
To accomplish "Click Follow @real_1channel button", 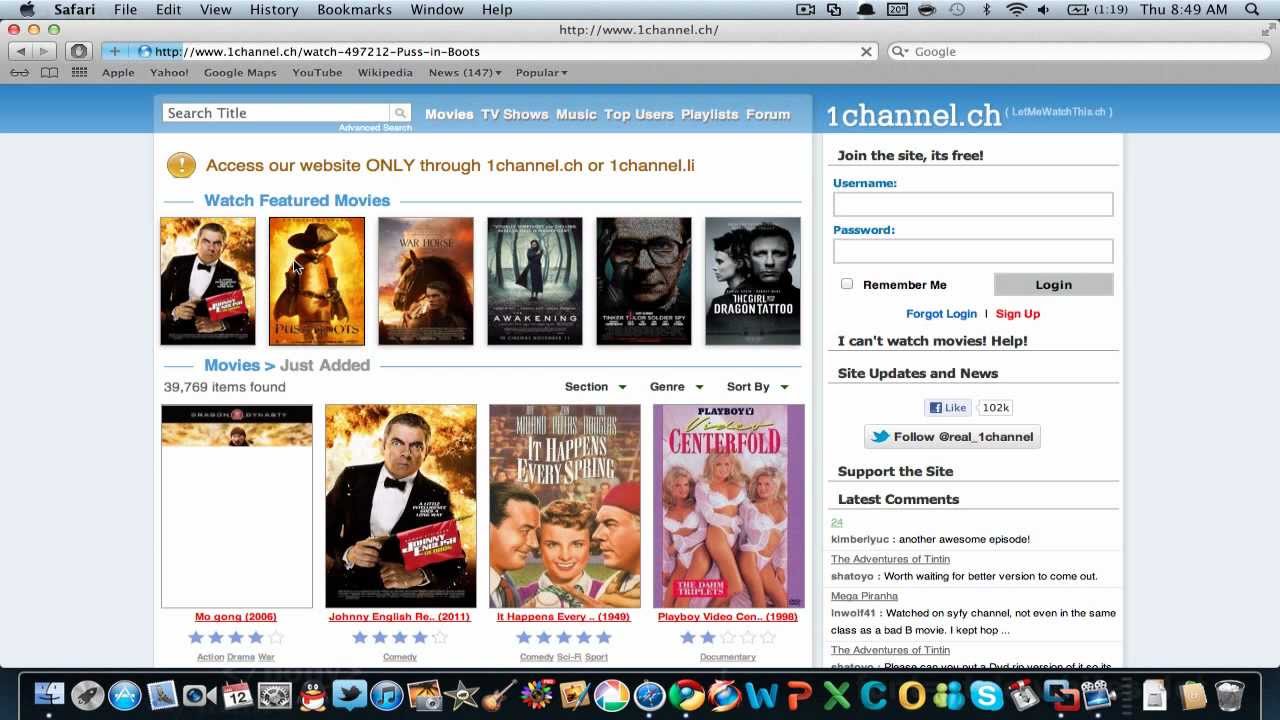I will (952, 436).
